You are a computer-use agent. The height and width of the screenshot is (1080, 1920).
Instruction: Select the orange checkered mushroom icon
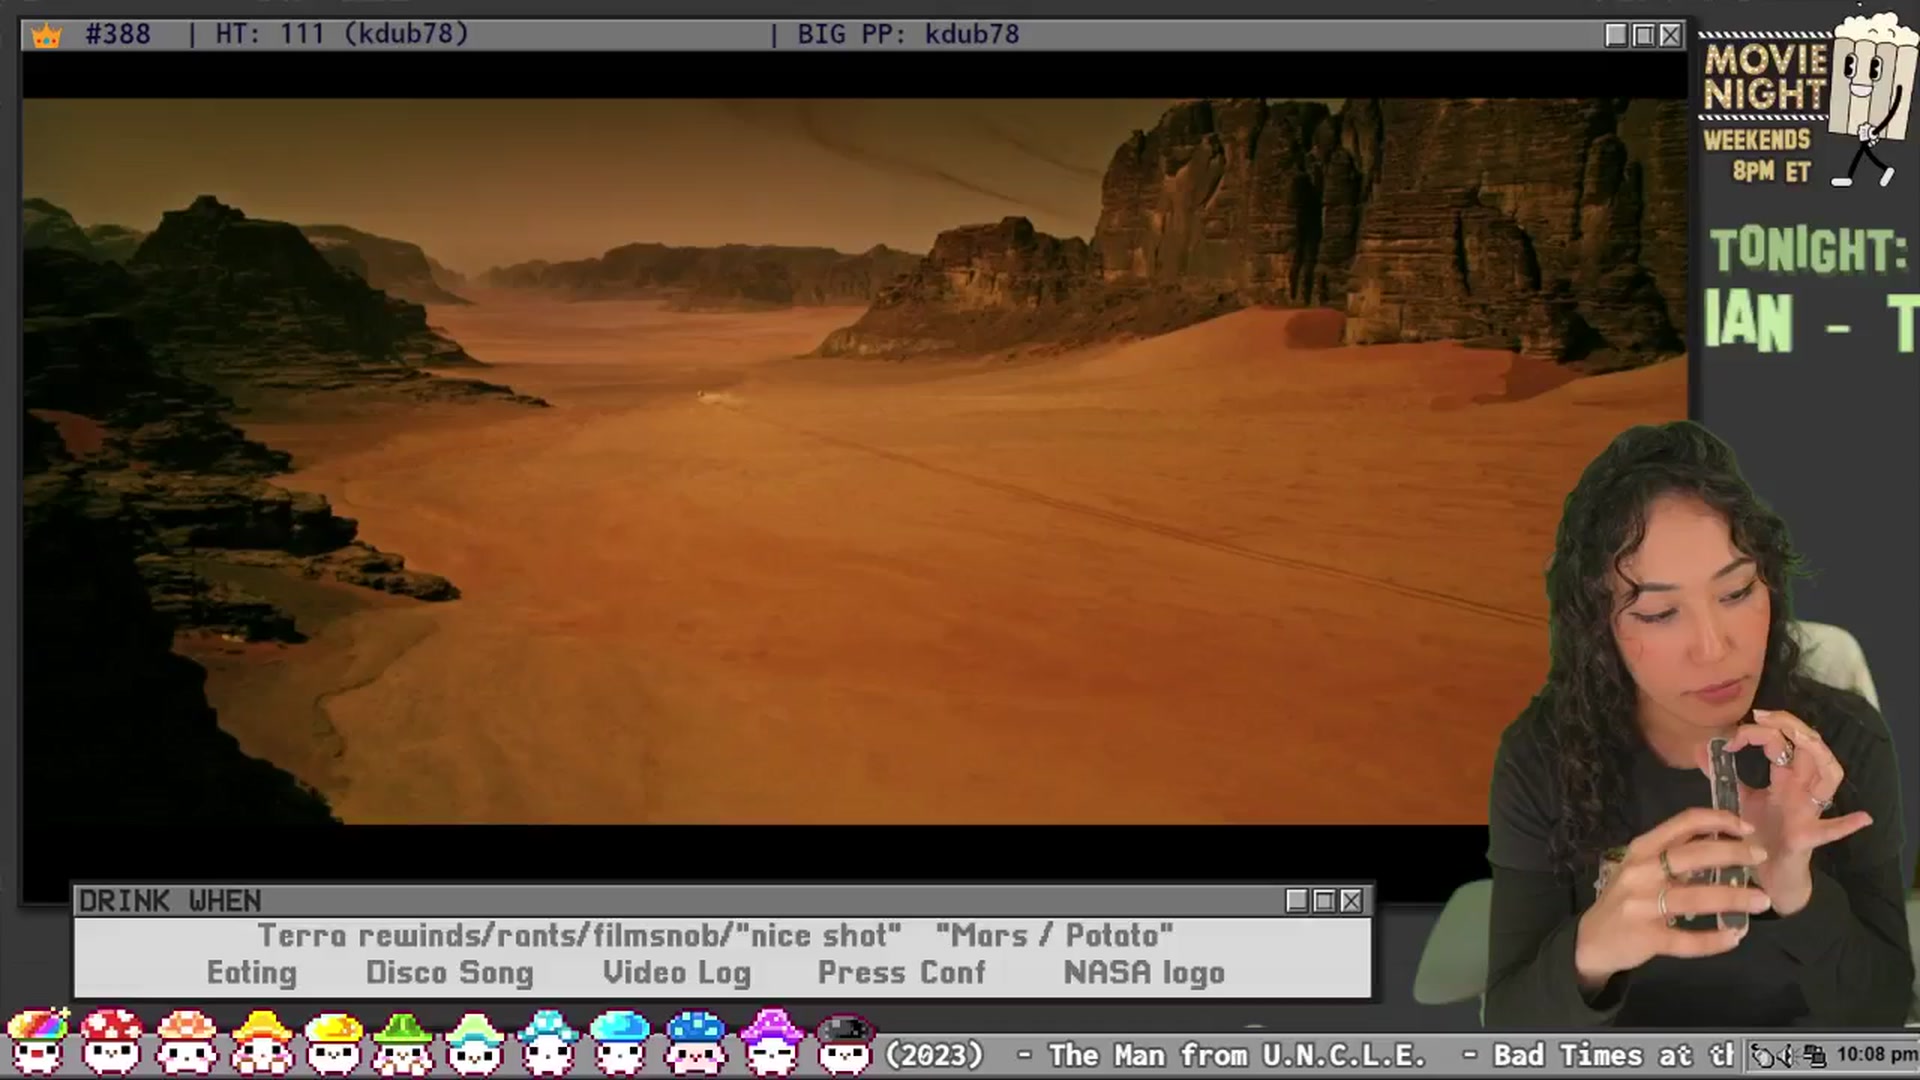coord(186,1041)
